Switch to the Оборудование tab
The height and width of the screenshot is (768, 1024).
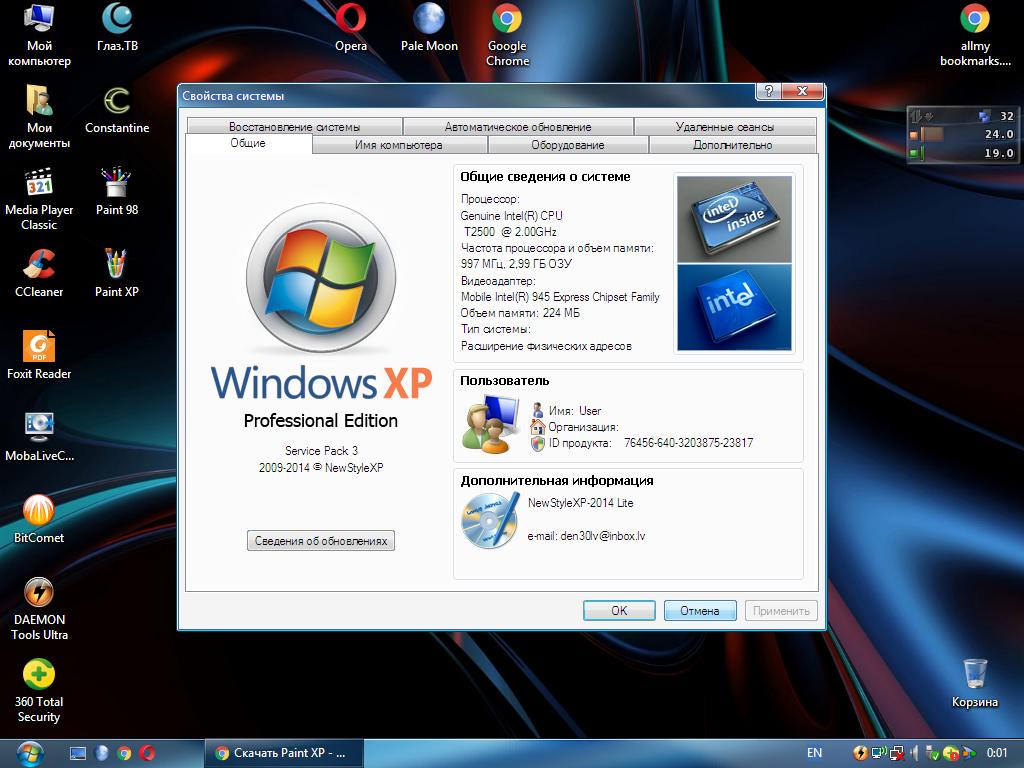point(568,145)
